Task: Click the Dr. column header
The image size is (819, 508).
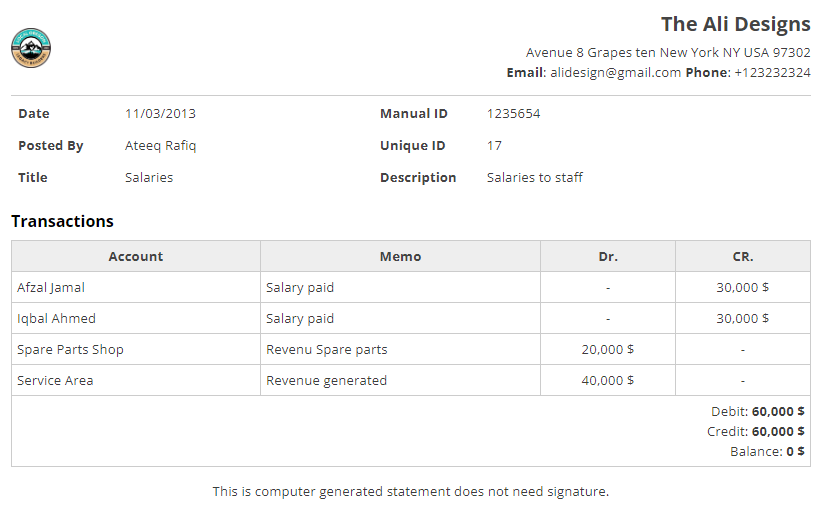Action: pos(608,256)
